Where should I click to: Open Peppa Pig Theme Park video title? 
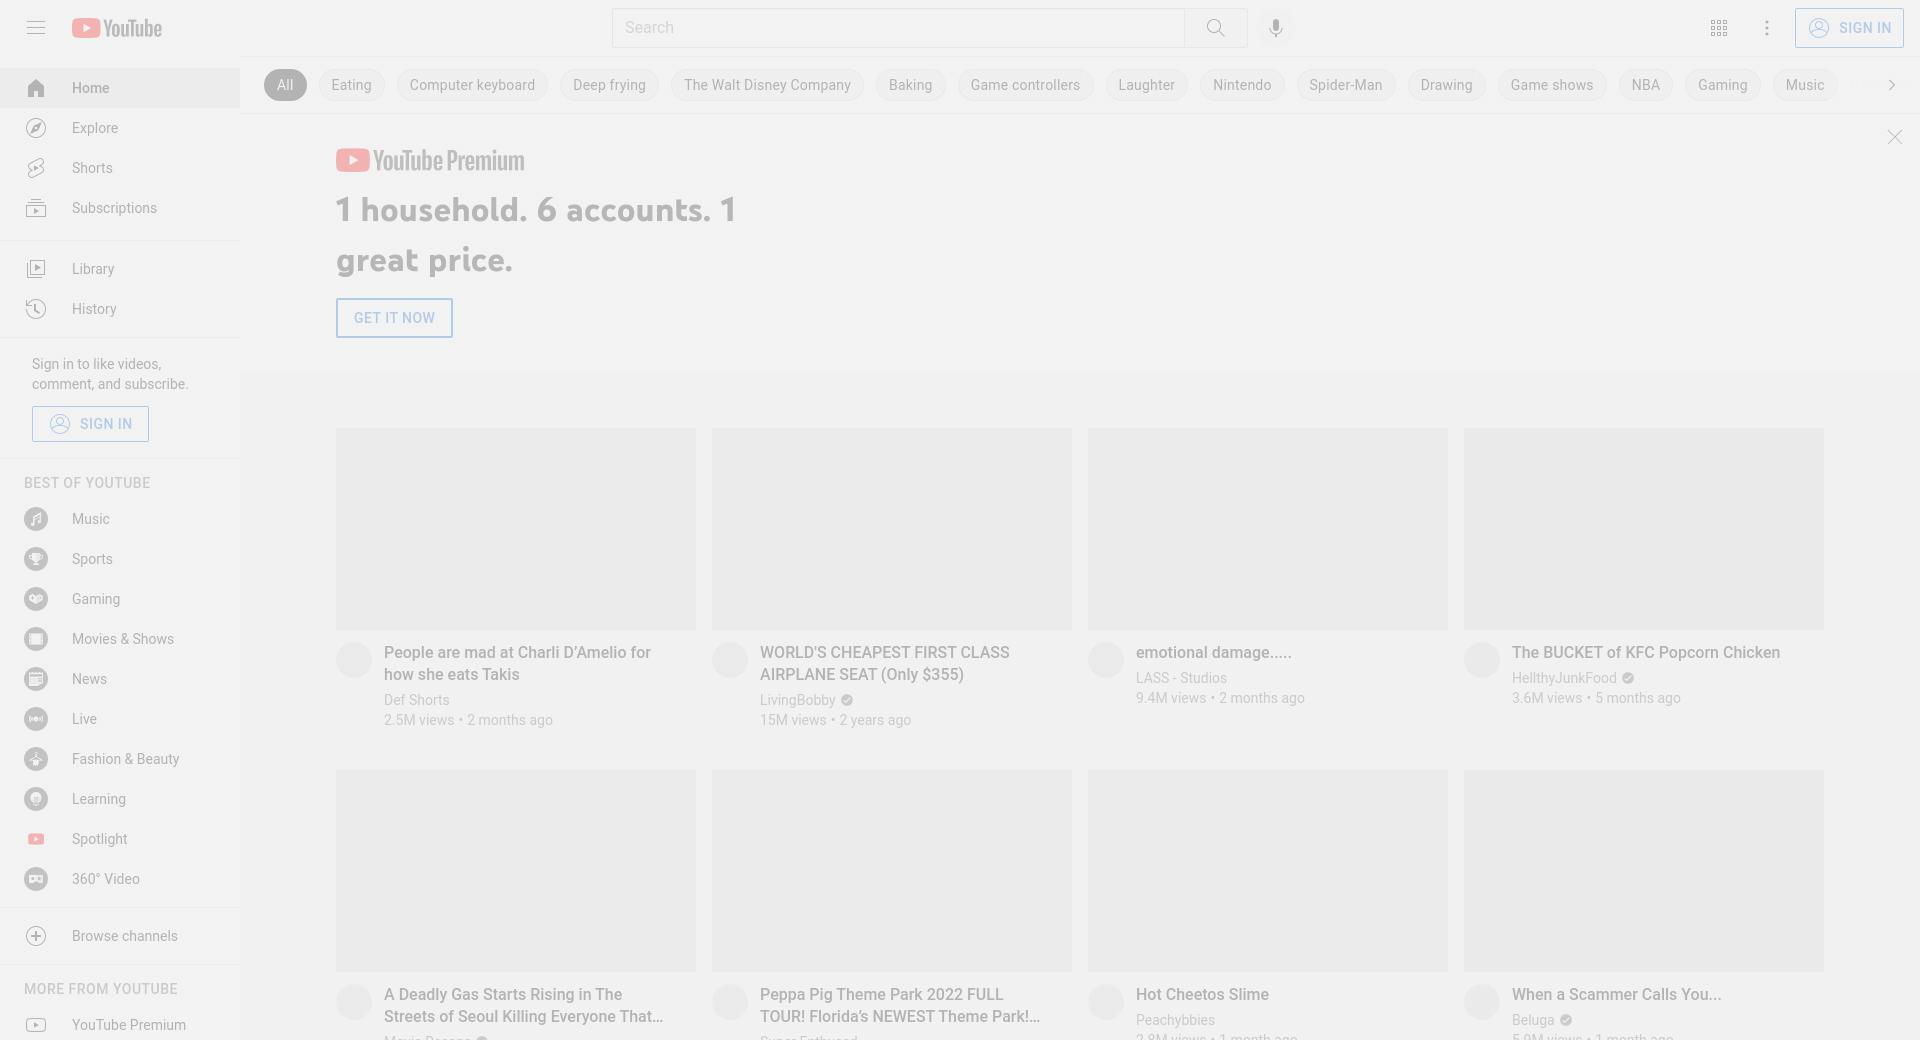pyautogui.click(x=900, y=1006)
